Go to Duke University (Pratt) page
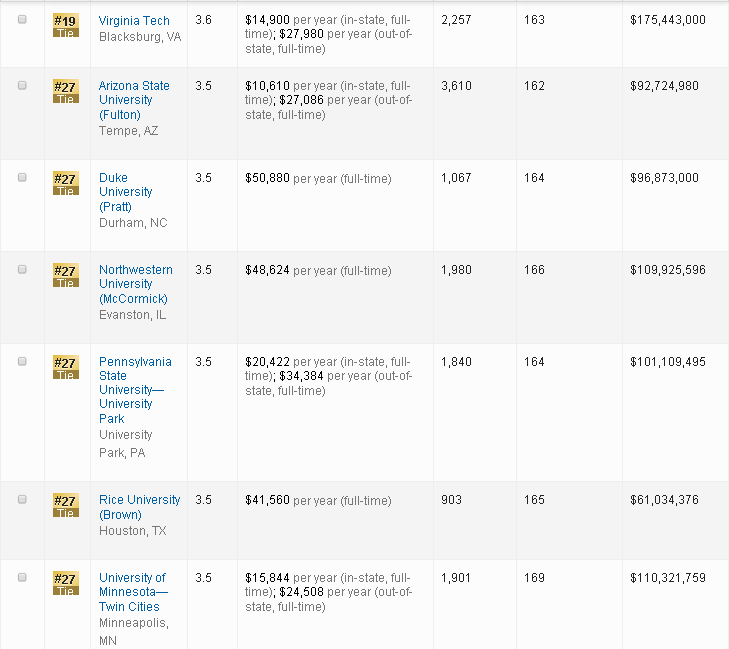The height and width of the screenshot is (649, 729). coord(125,192)
